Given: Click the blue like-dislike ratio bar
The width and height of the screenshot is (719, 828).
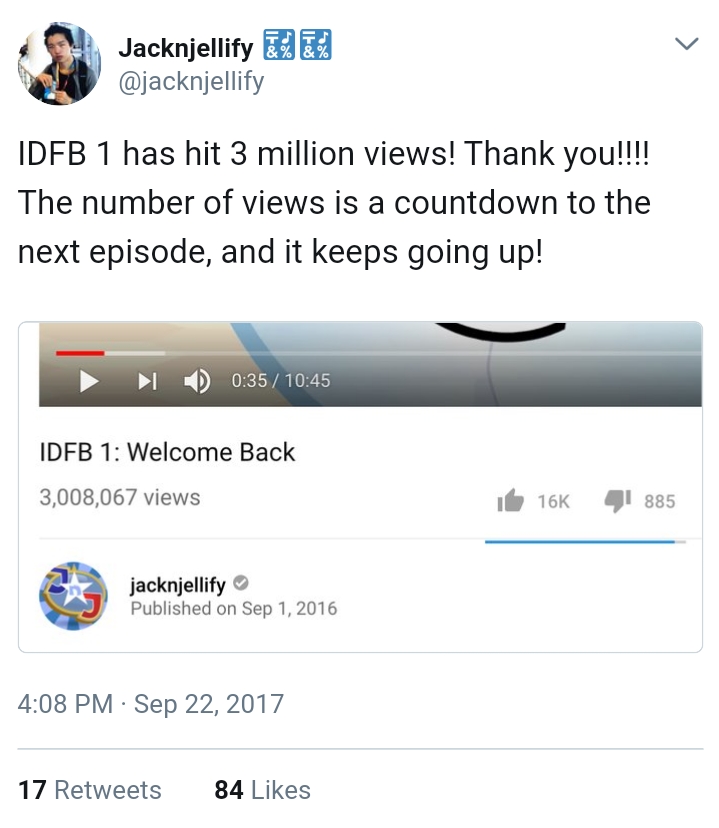Looking at the screenshot, I should (x=585, y=542).
